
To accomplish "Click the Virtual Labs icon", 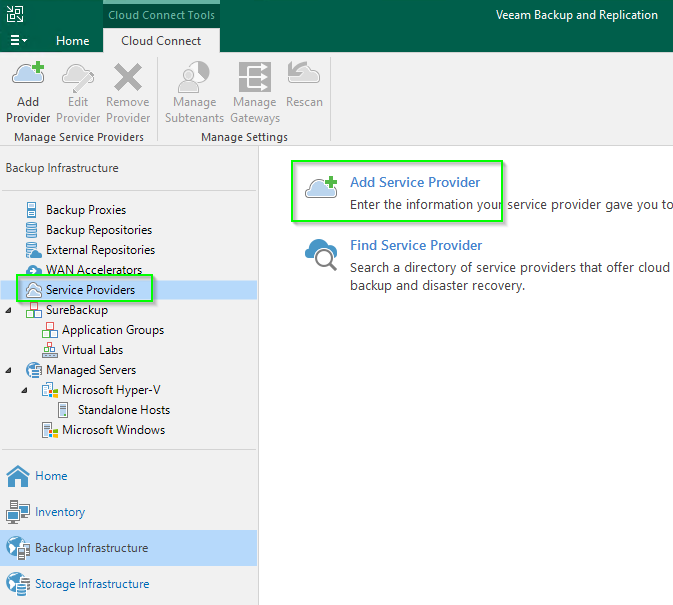I will (x=50, y=350).
